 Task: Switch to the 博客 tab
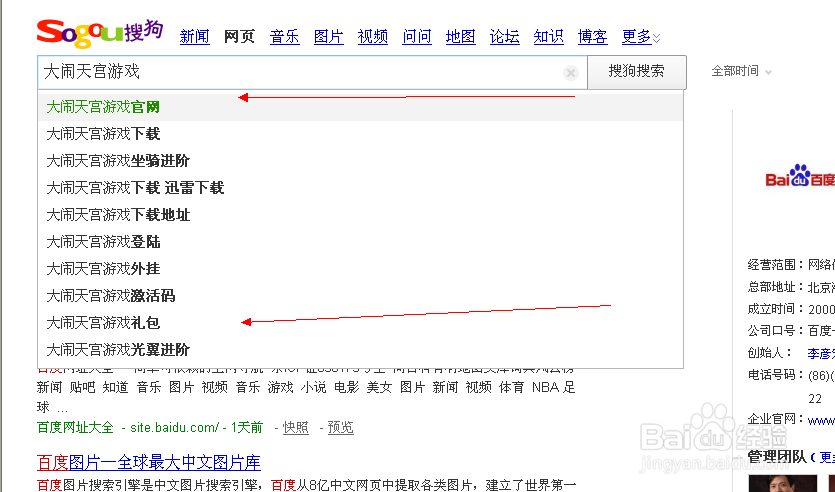click(593, 37)
